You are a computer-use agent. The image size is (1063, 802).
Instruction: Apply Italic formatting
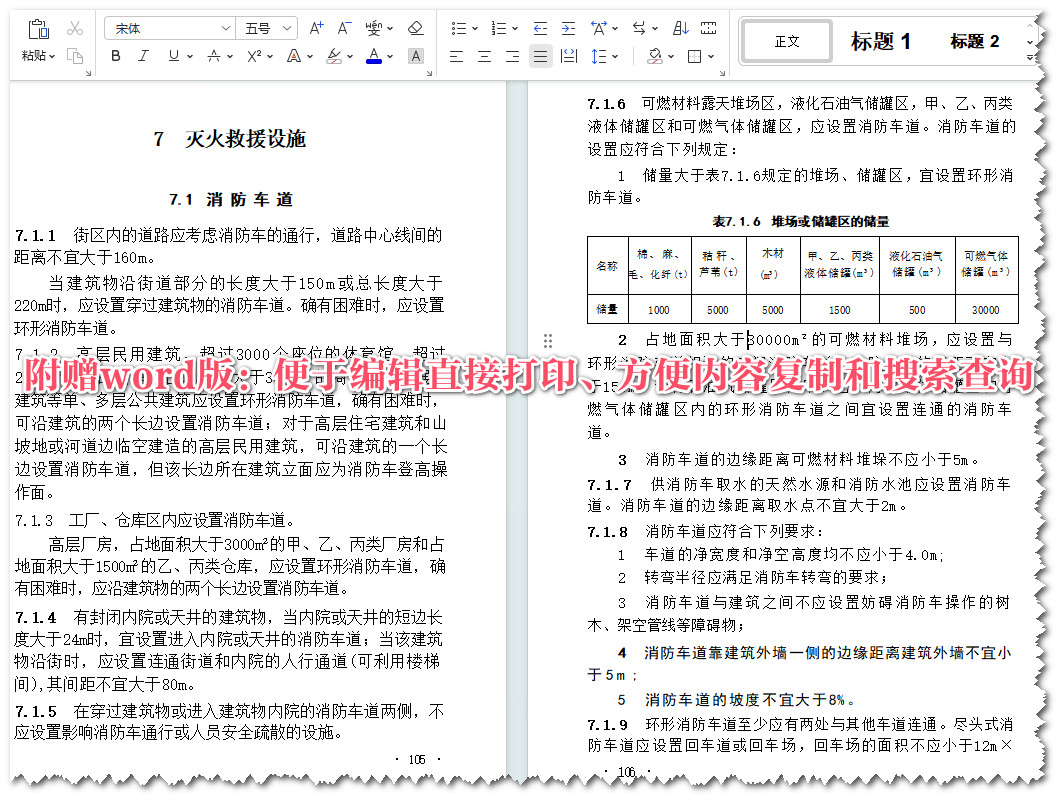143,55
